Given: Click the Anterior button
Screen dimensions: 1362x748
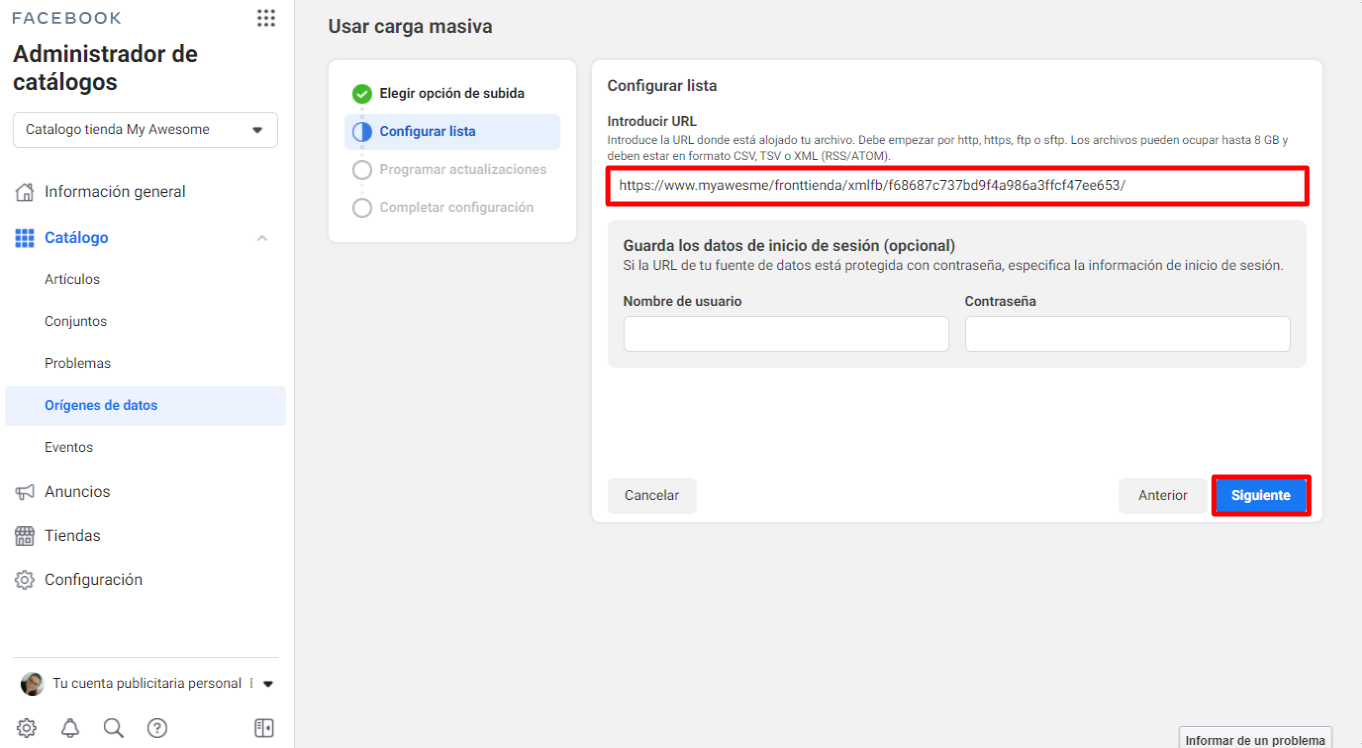Looking at the screenshot, I should (x=1163, y=496).
